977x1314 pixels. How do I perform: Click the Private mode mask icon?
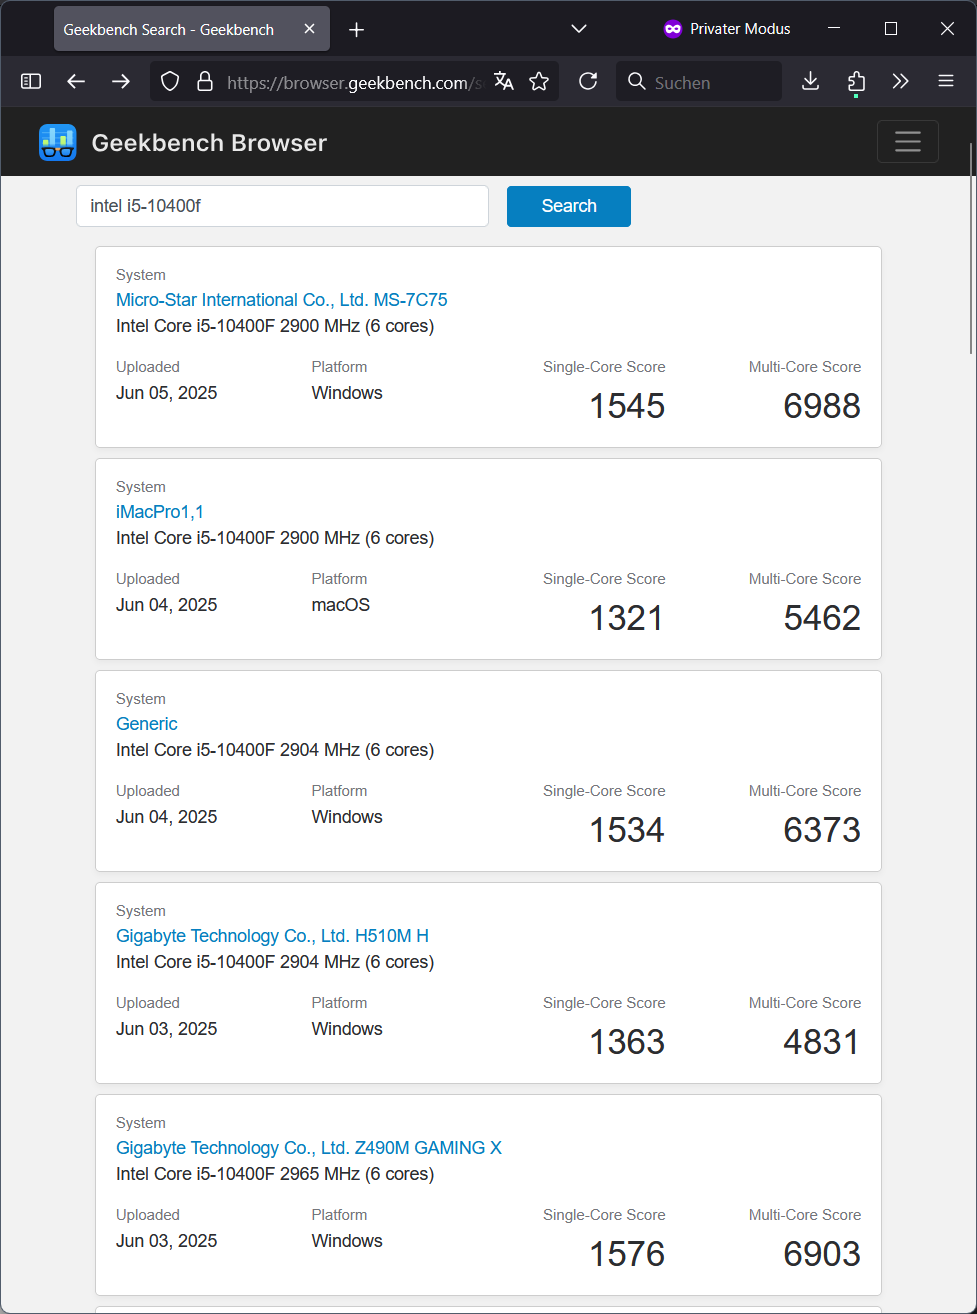pos(673,29)
